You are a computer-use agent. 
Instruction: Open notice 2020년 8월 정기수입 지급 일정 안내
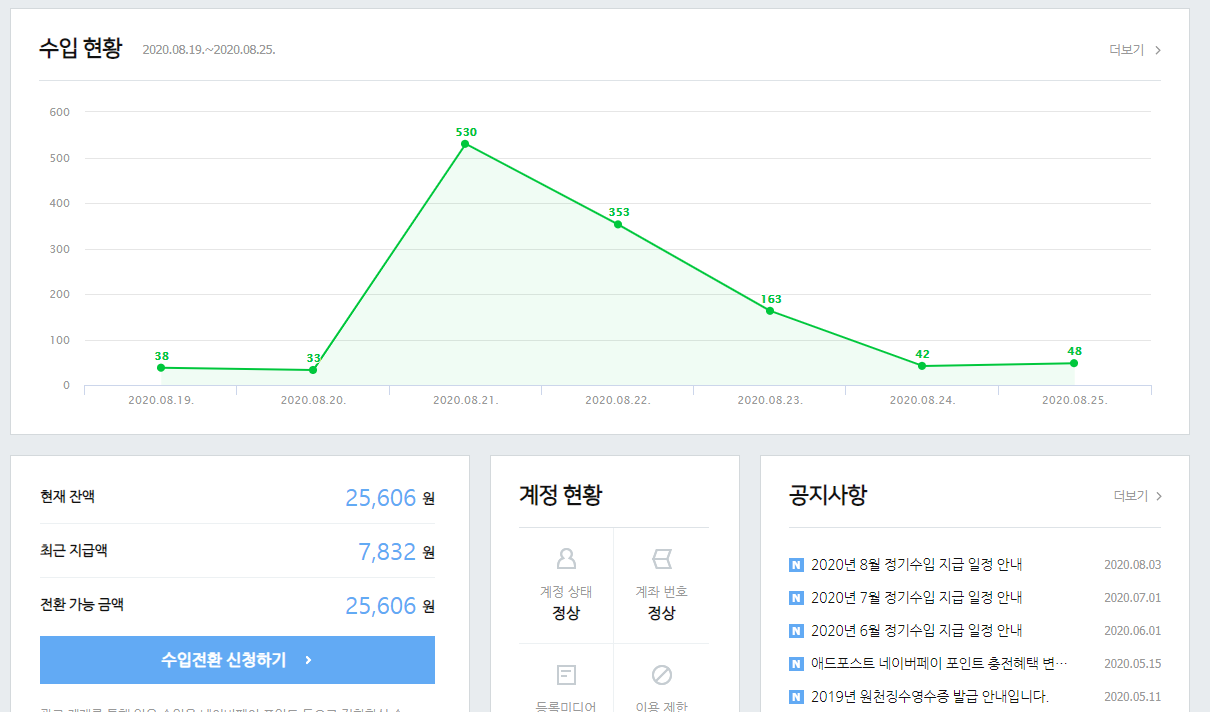916,565
